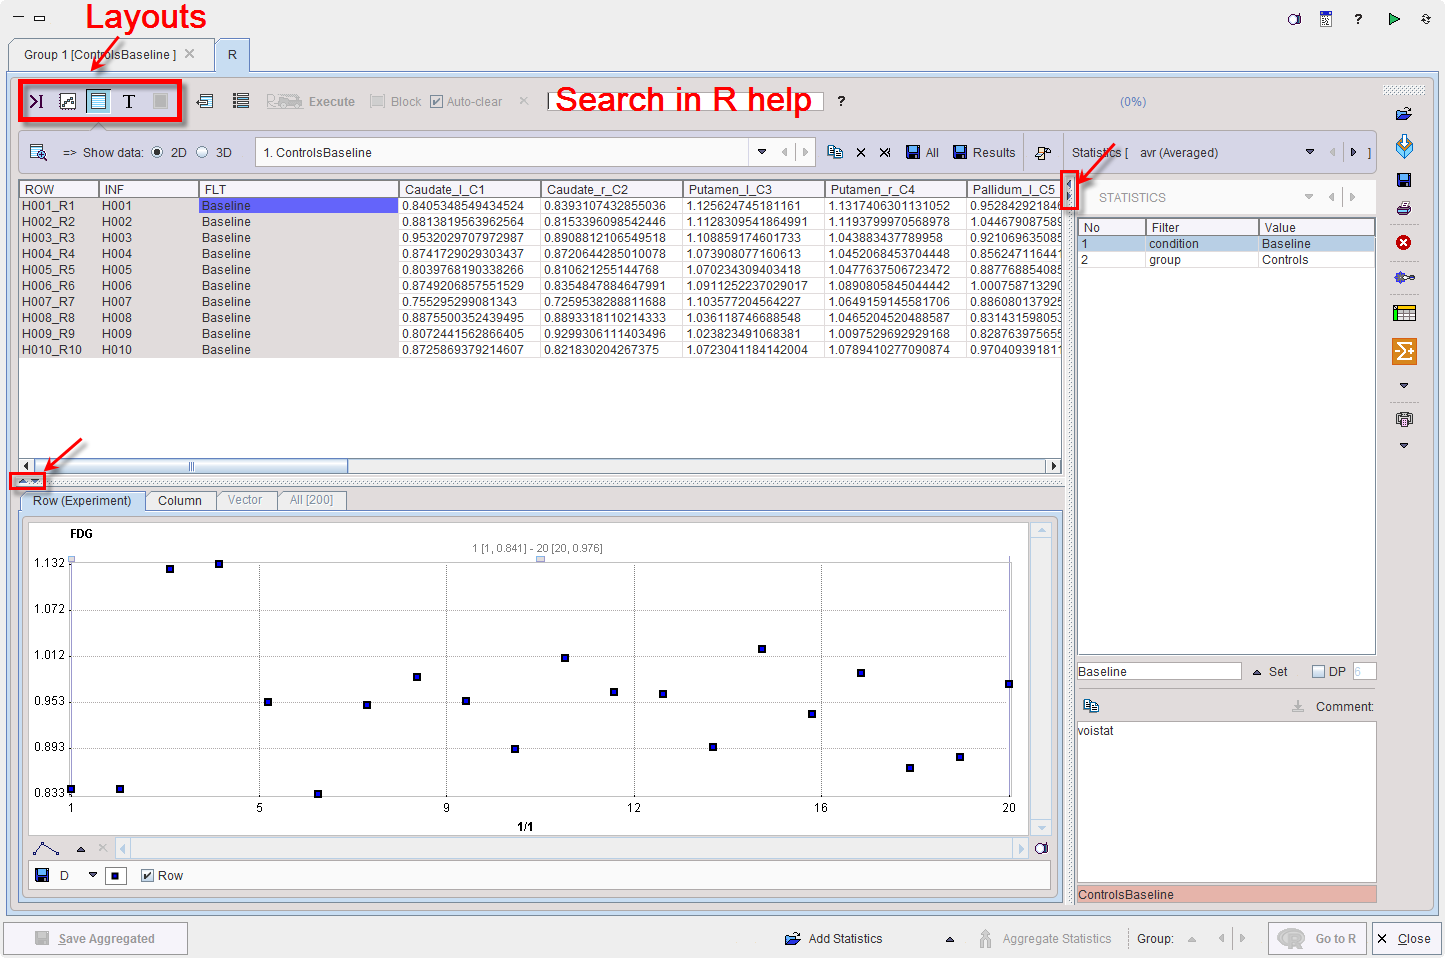Open the Vector tab
The image size is (1445, 958).
(245, 500)
